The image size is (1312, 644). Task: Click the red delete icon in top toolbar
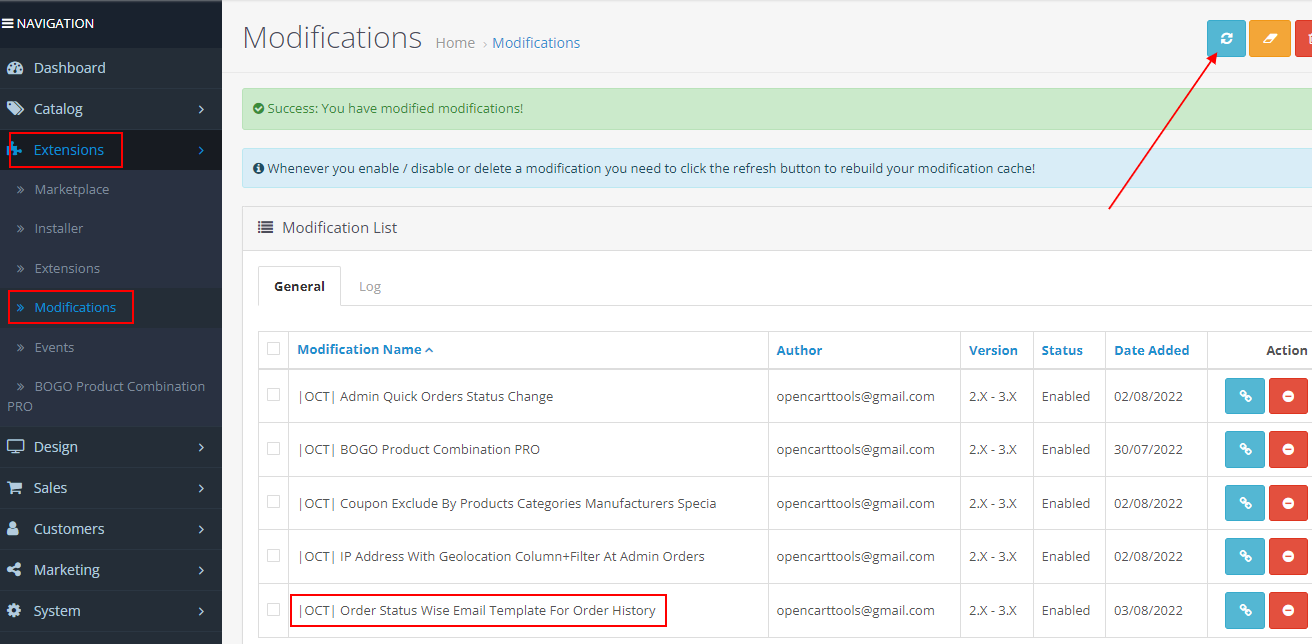tap(1305, 38)
